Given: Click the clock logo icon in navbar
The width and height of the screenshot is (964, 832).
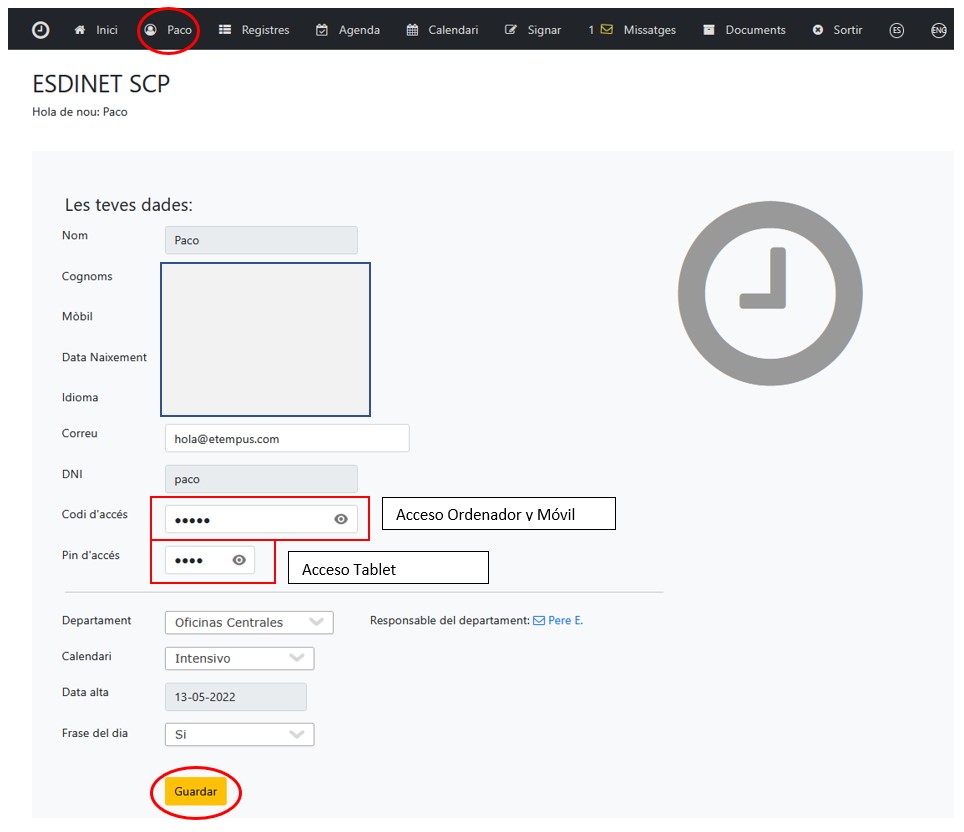Looking at the screenshot, I should tap(41, 30).
